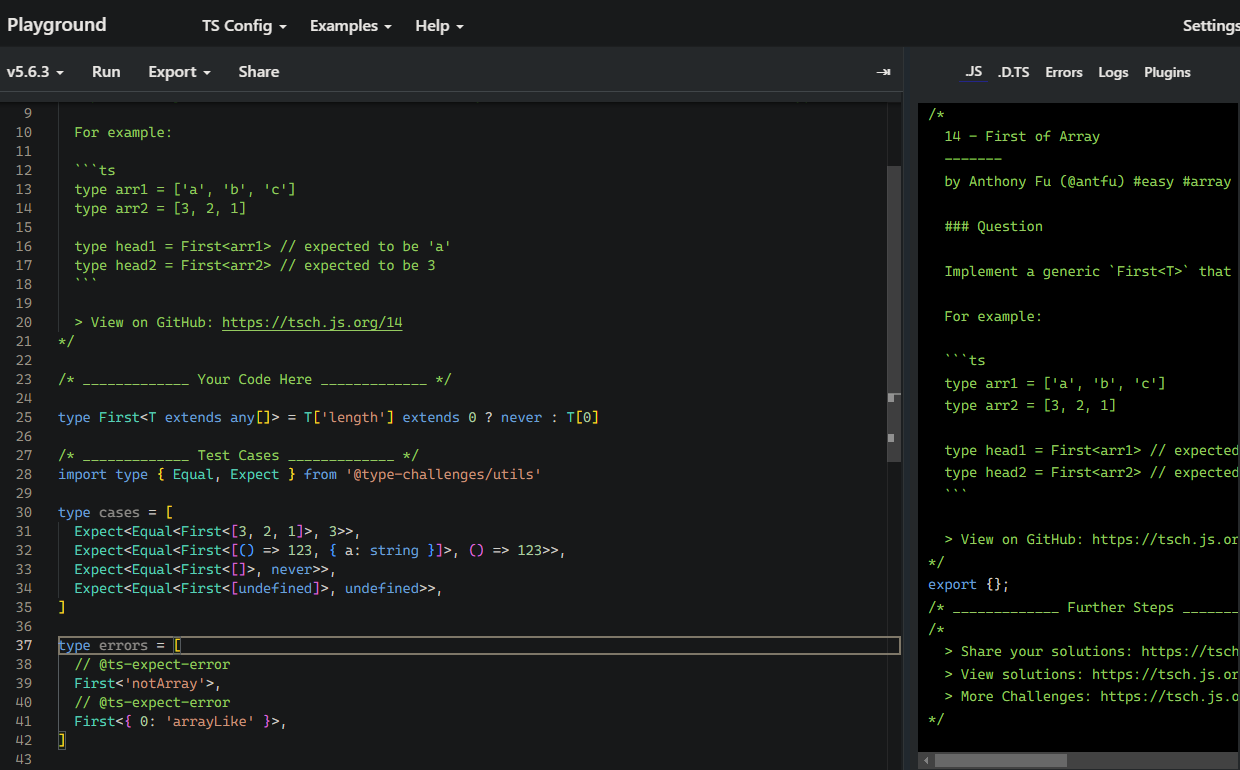Expand the Examples menu
Viewport: 1240px width, 770px height.
coord(350,26)
